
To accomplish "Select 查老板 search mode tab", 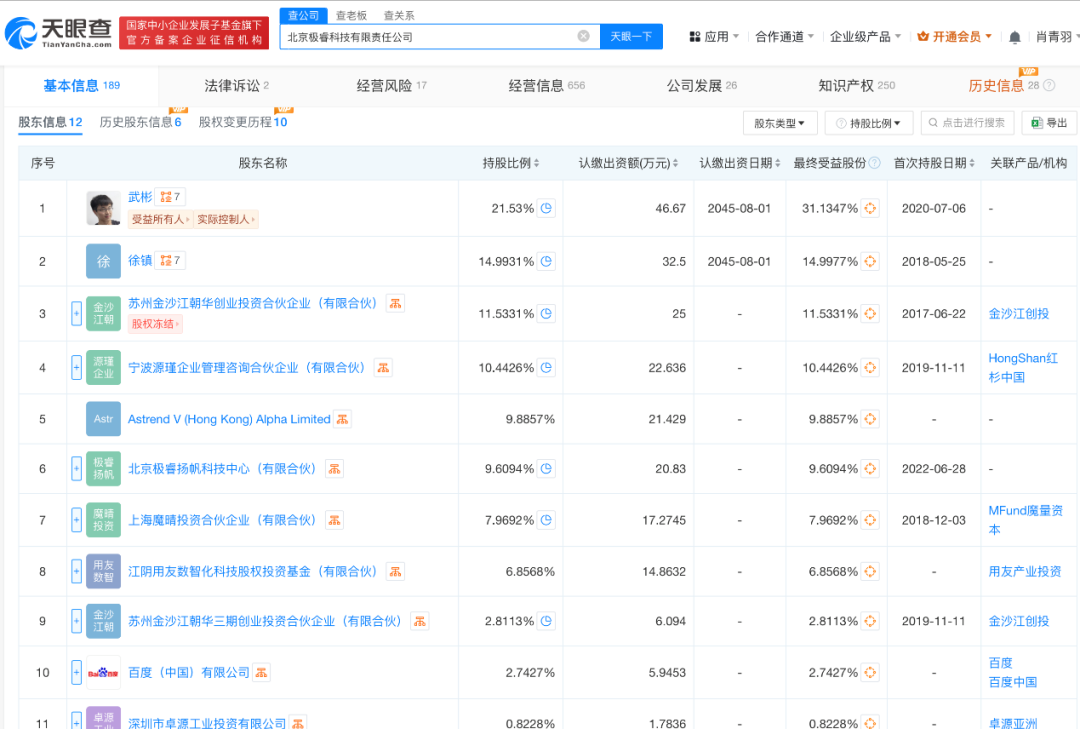I will click(x=351, y=15).
